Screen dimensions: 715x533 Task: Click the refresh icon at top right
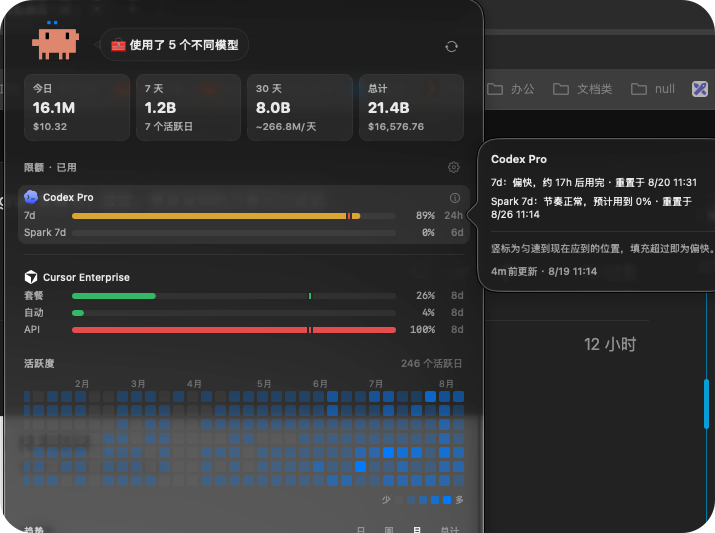451,47
